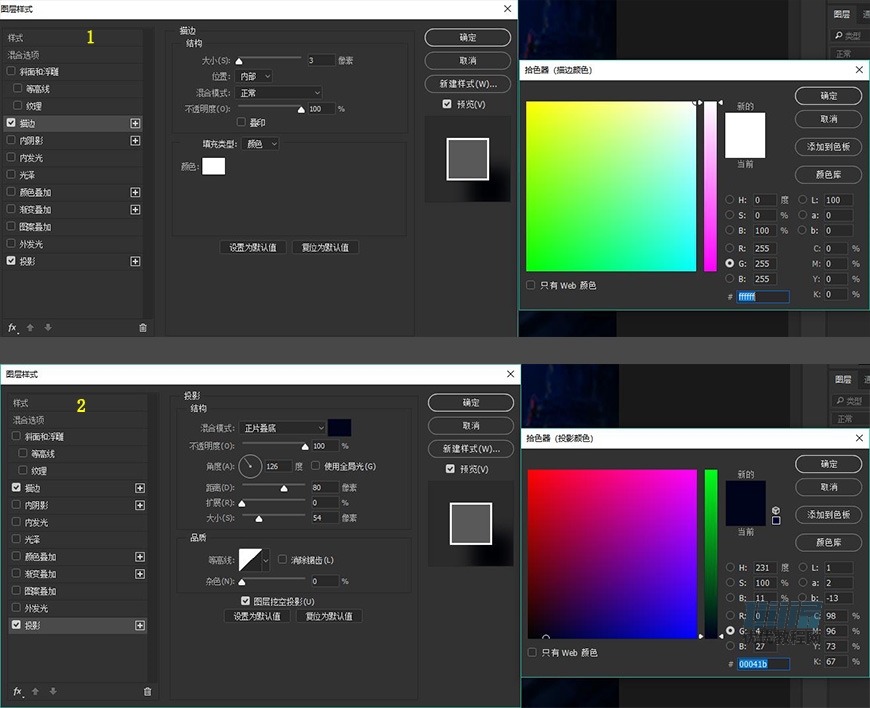870x708 pixels.
Task: Toggle 使用全局光 global light checkbox
Action: coord(316,466)
